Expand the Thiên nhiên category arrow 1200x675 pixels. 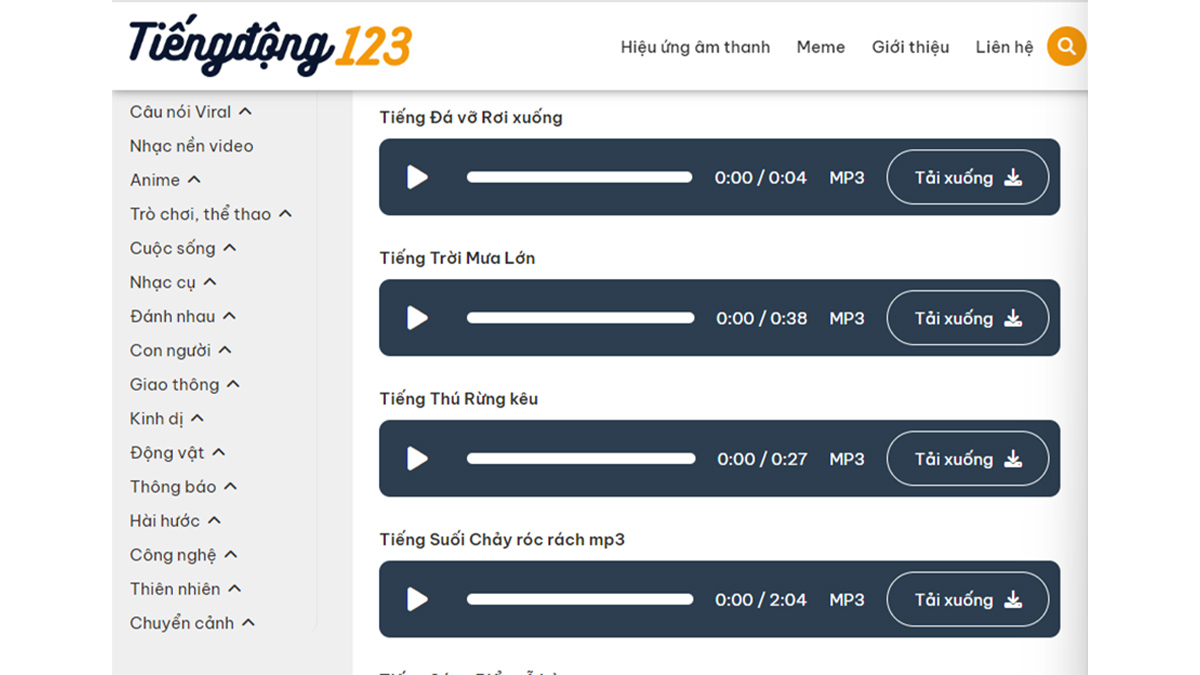[234, 589]
